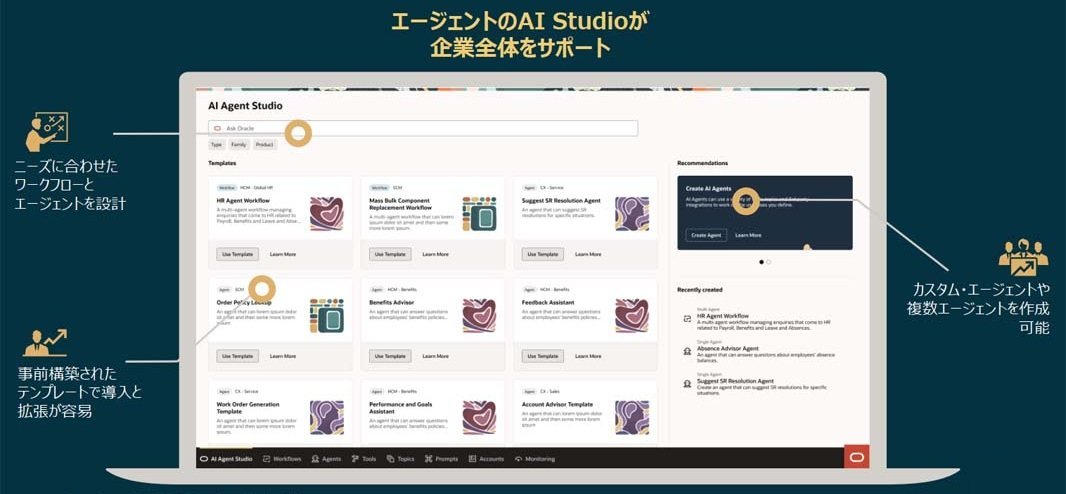The width and height of the screenshot is (1066, 494).
Task: Open "Absence Advisor Agent" in Recently created
Action: pyautogui.click(x=727, y=349)
